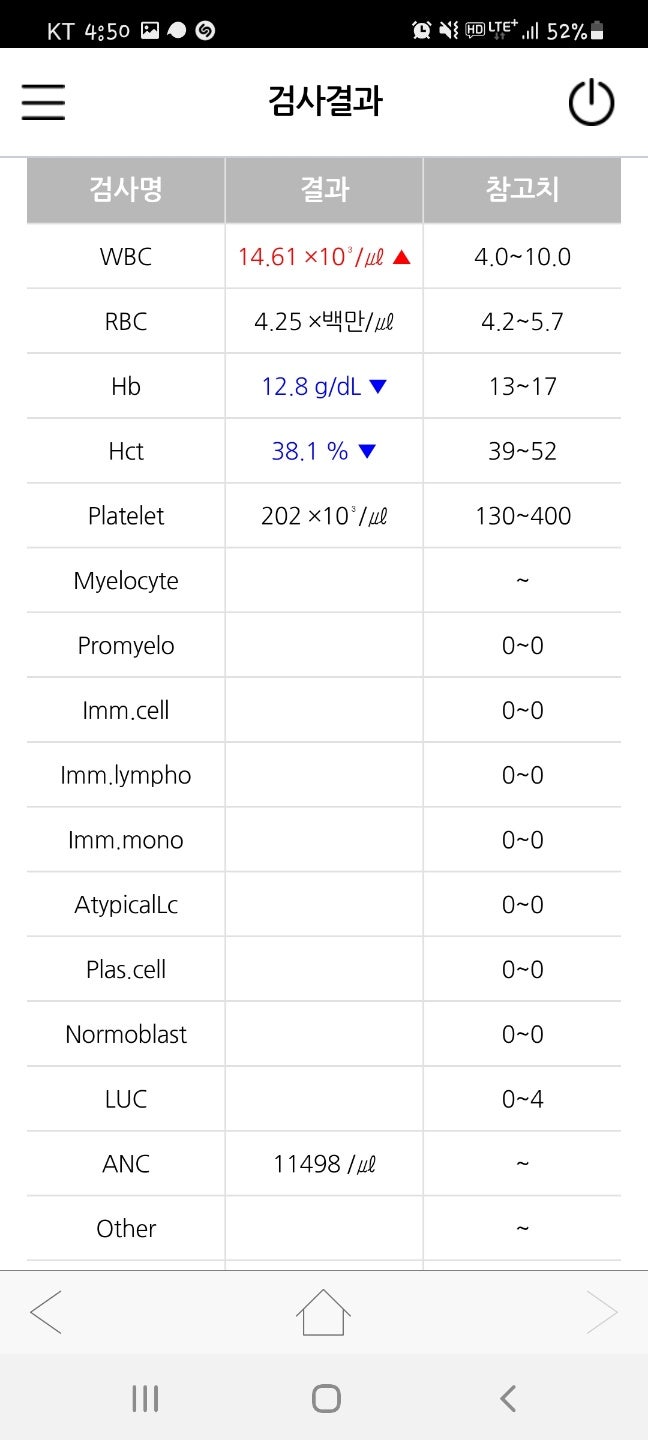648x1440 pixels.
Task: Select the Hct row label
Action: (x=126, y=451)
